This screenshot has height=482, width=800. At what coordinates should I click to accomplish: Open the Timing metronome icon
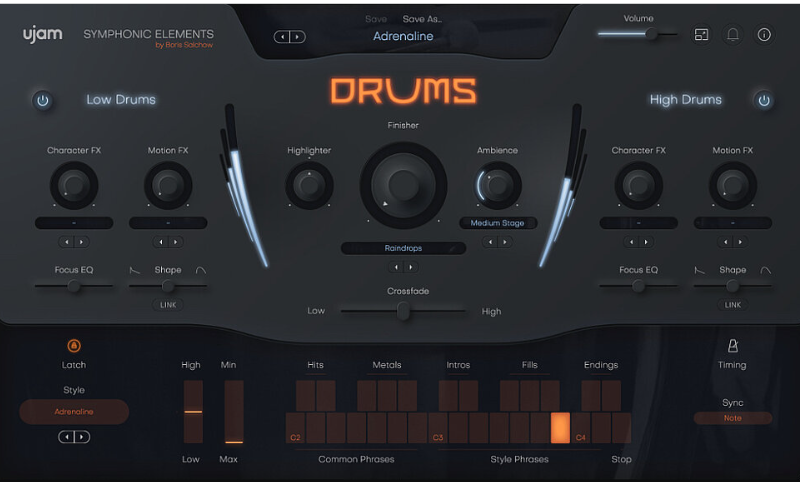733,346
